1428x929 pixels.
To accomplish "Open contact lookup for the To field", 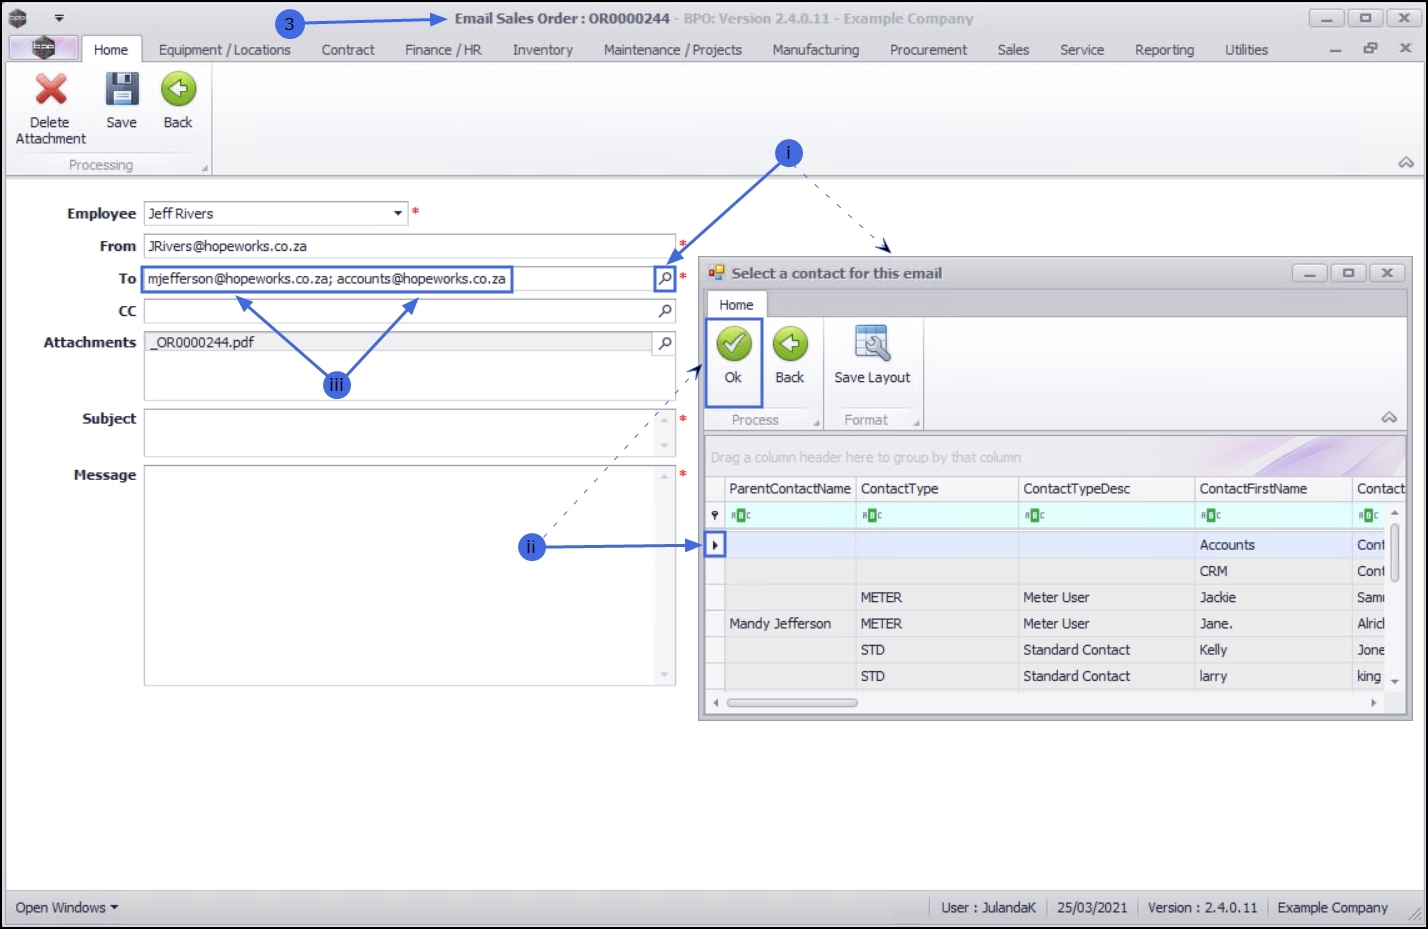I will (665, 278).
